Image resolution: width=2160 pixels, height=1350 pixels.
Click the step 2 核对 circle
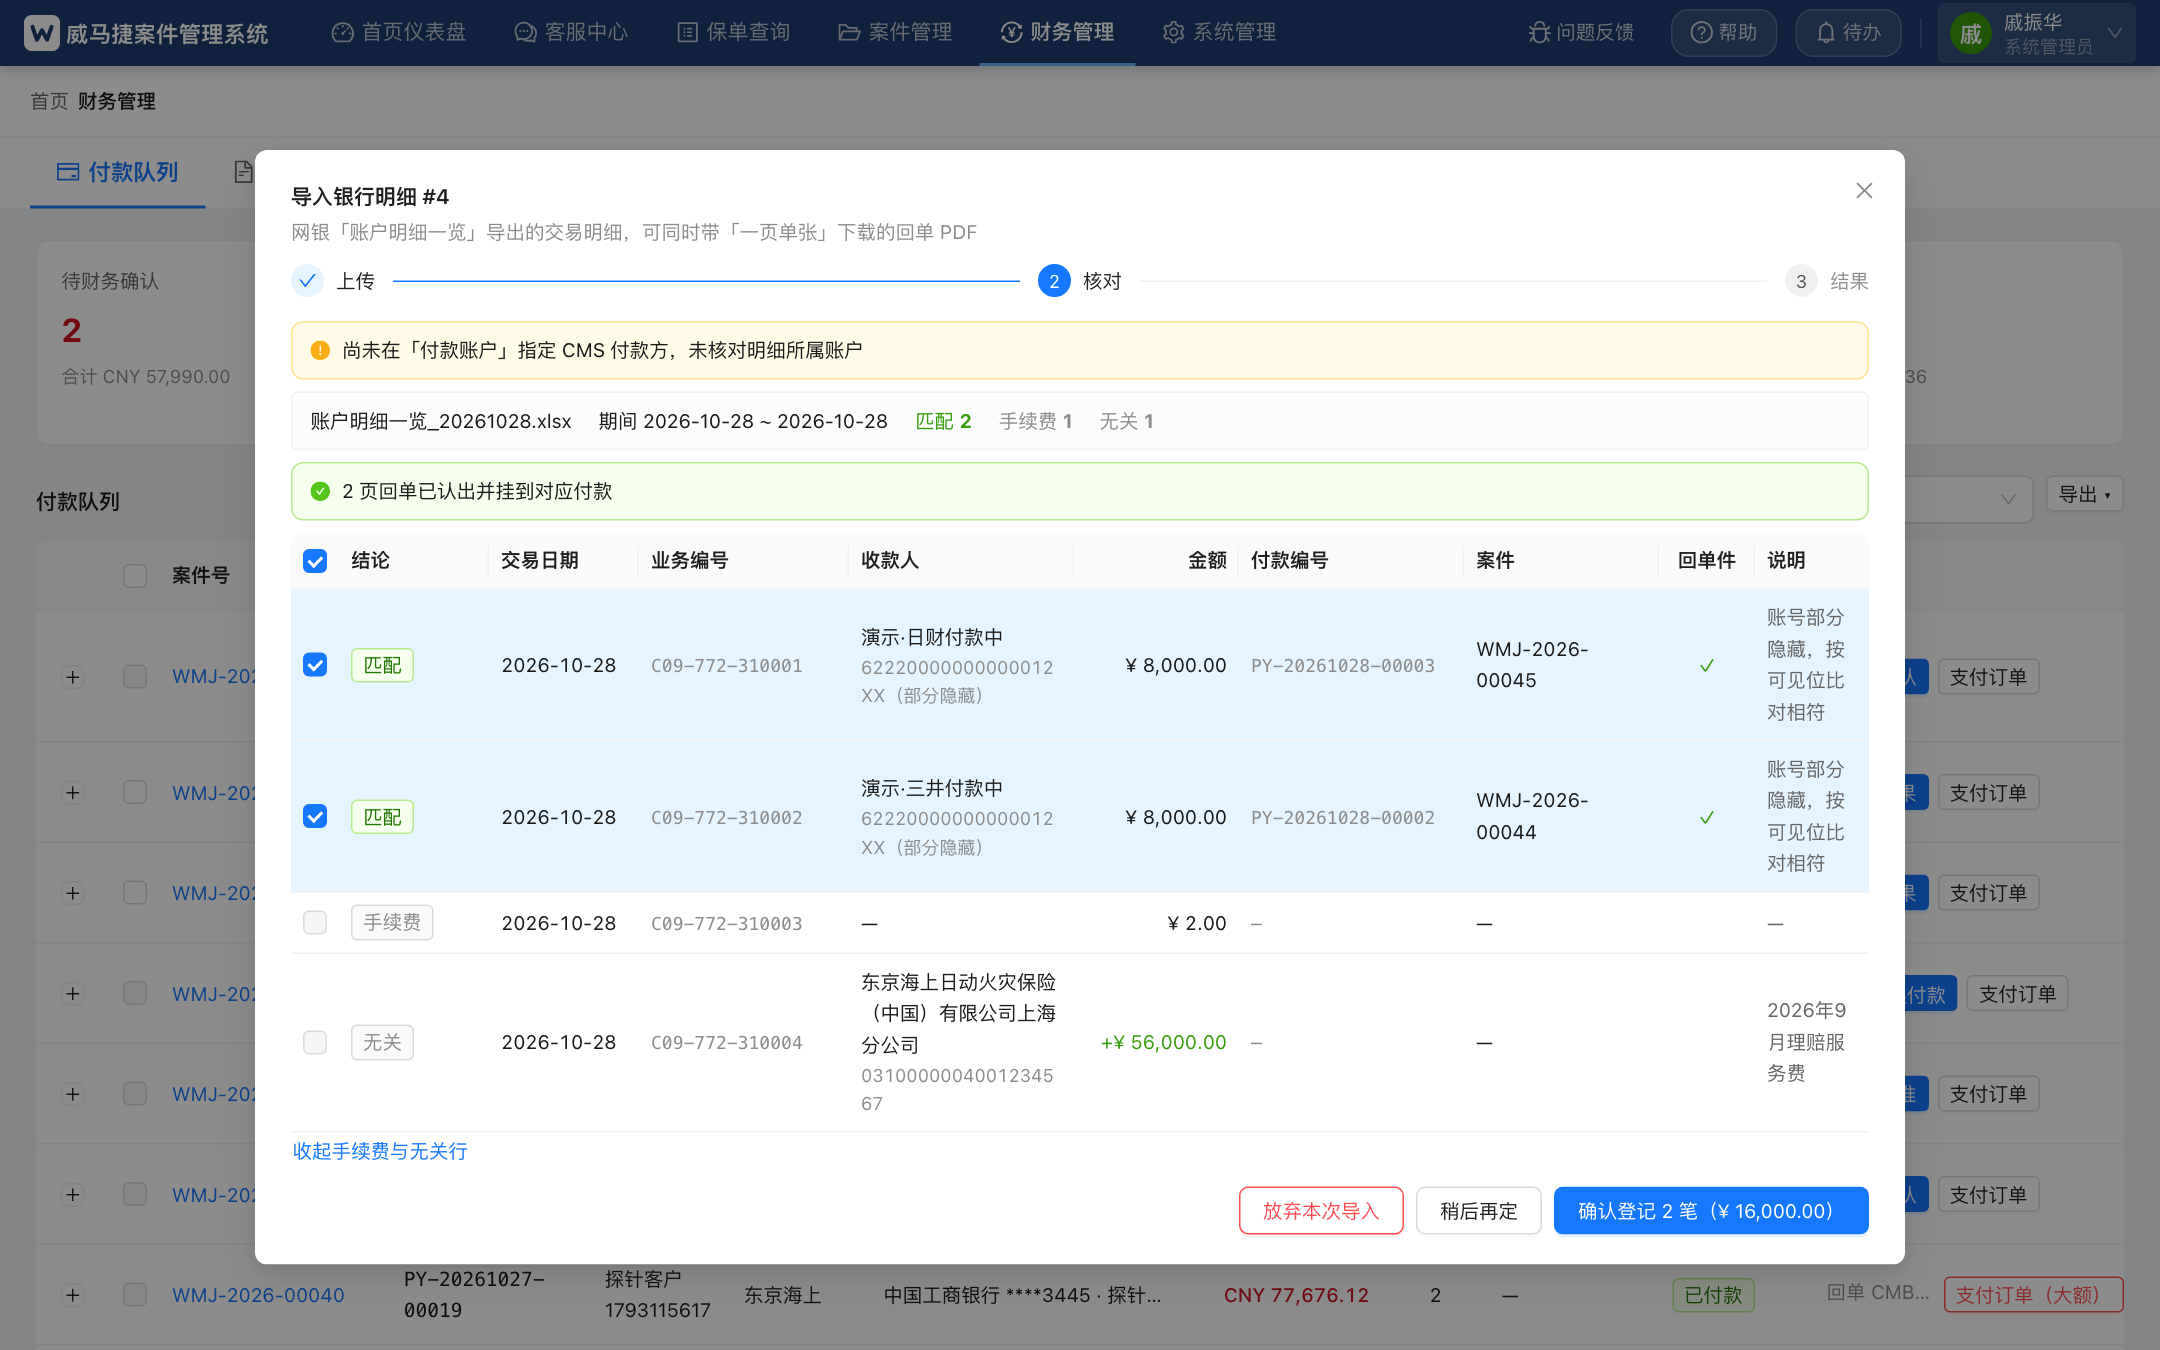[x=1054, y=281]
